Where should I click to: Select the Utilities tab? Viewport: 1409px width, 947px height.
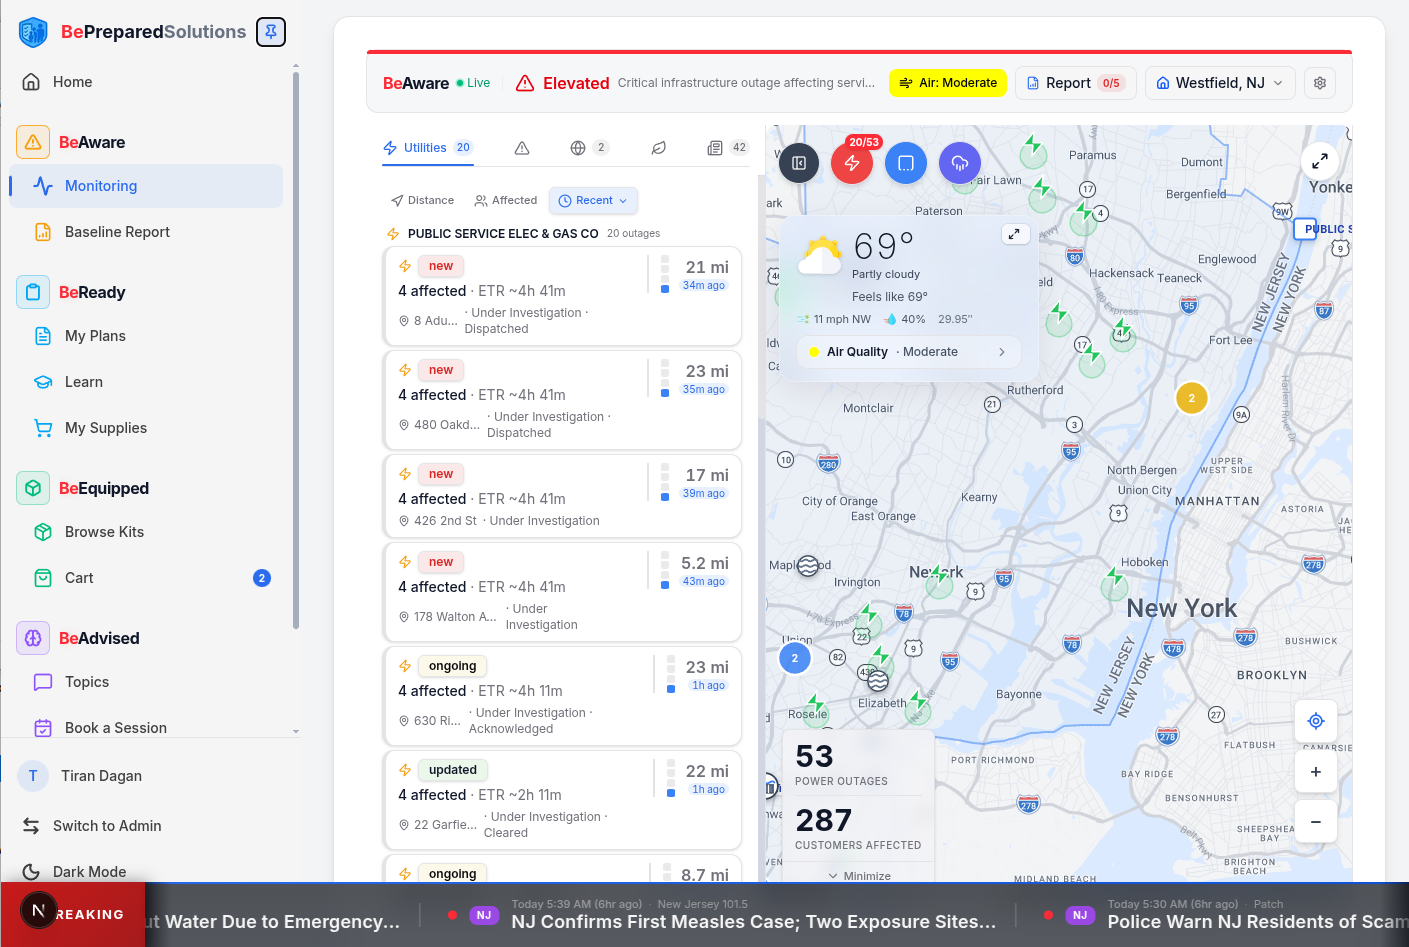click(428, 148)
